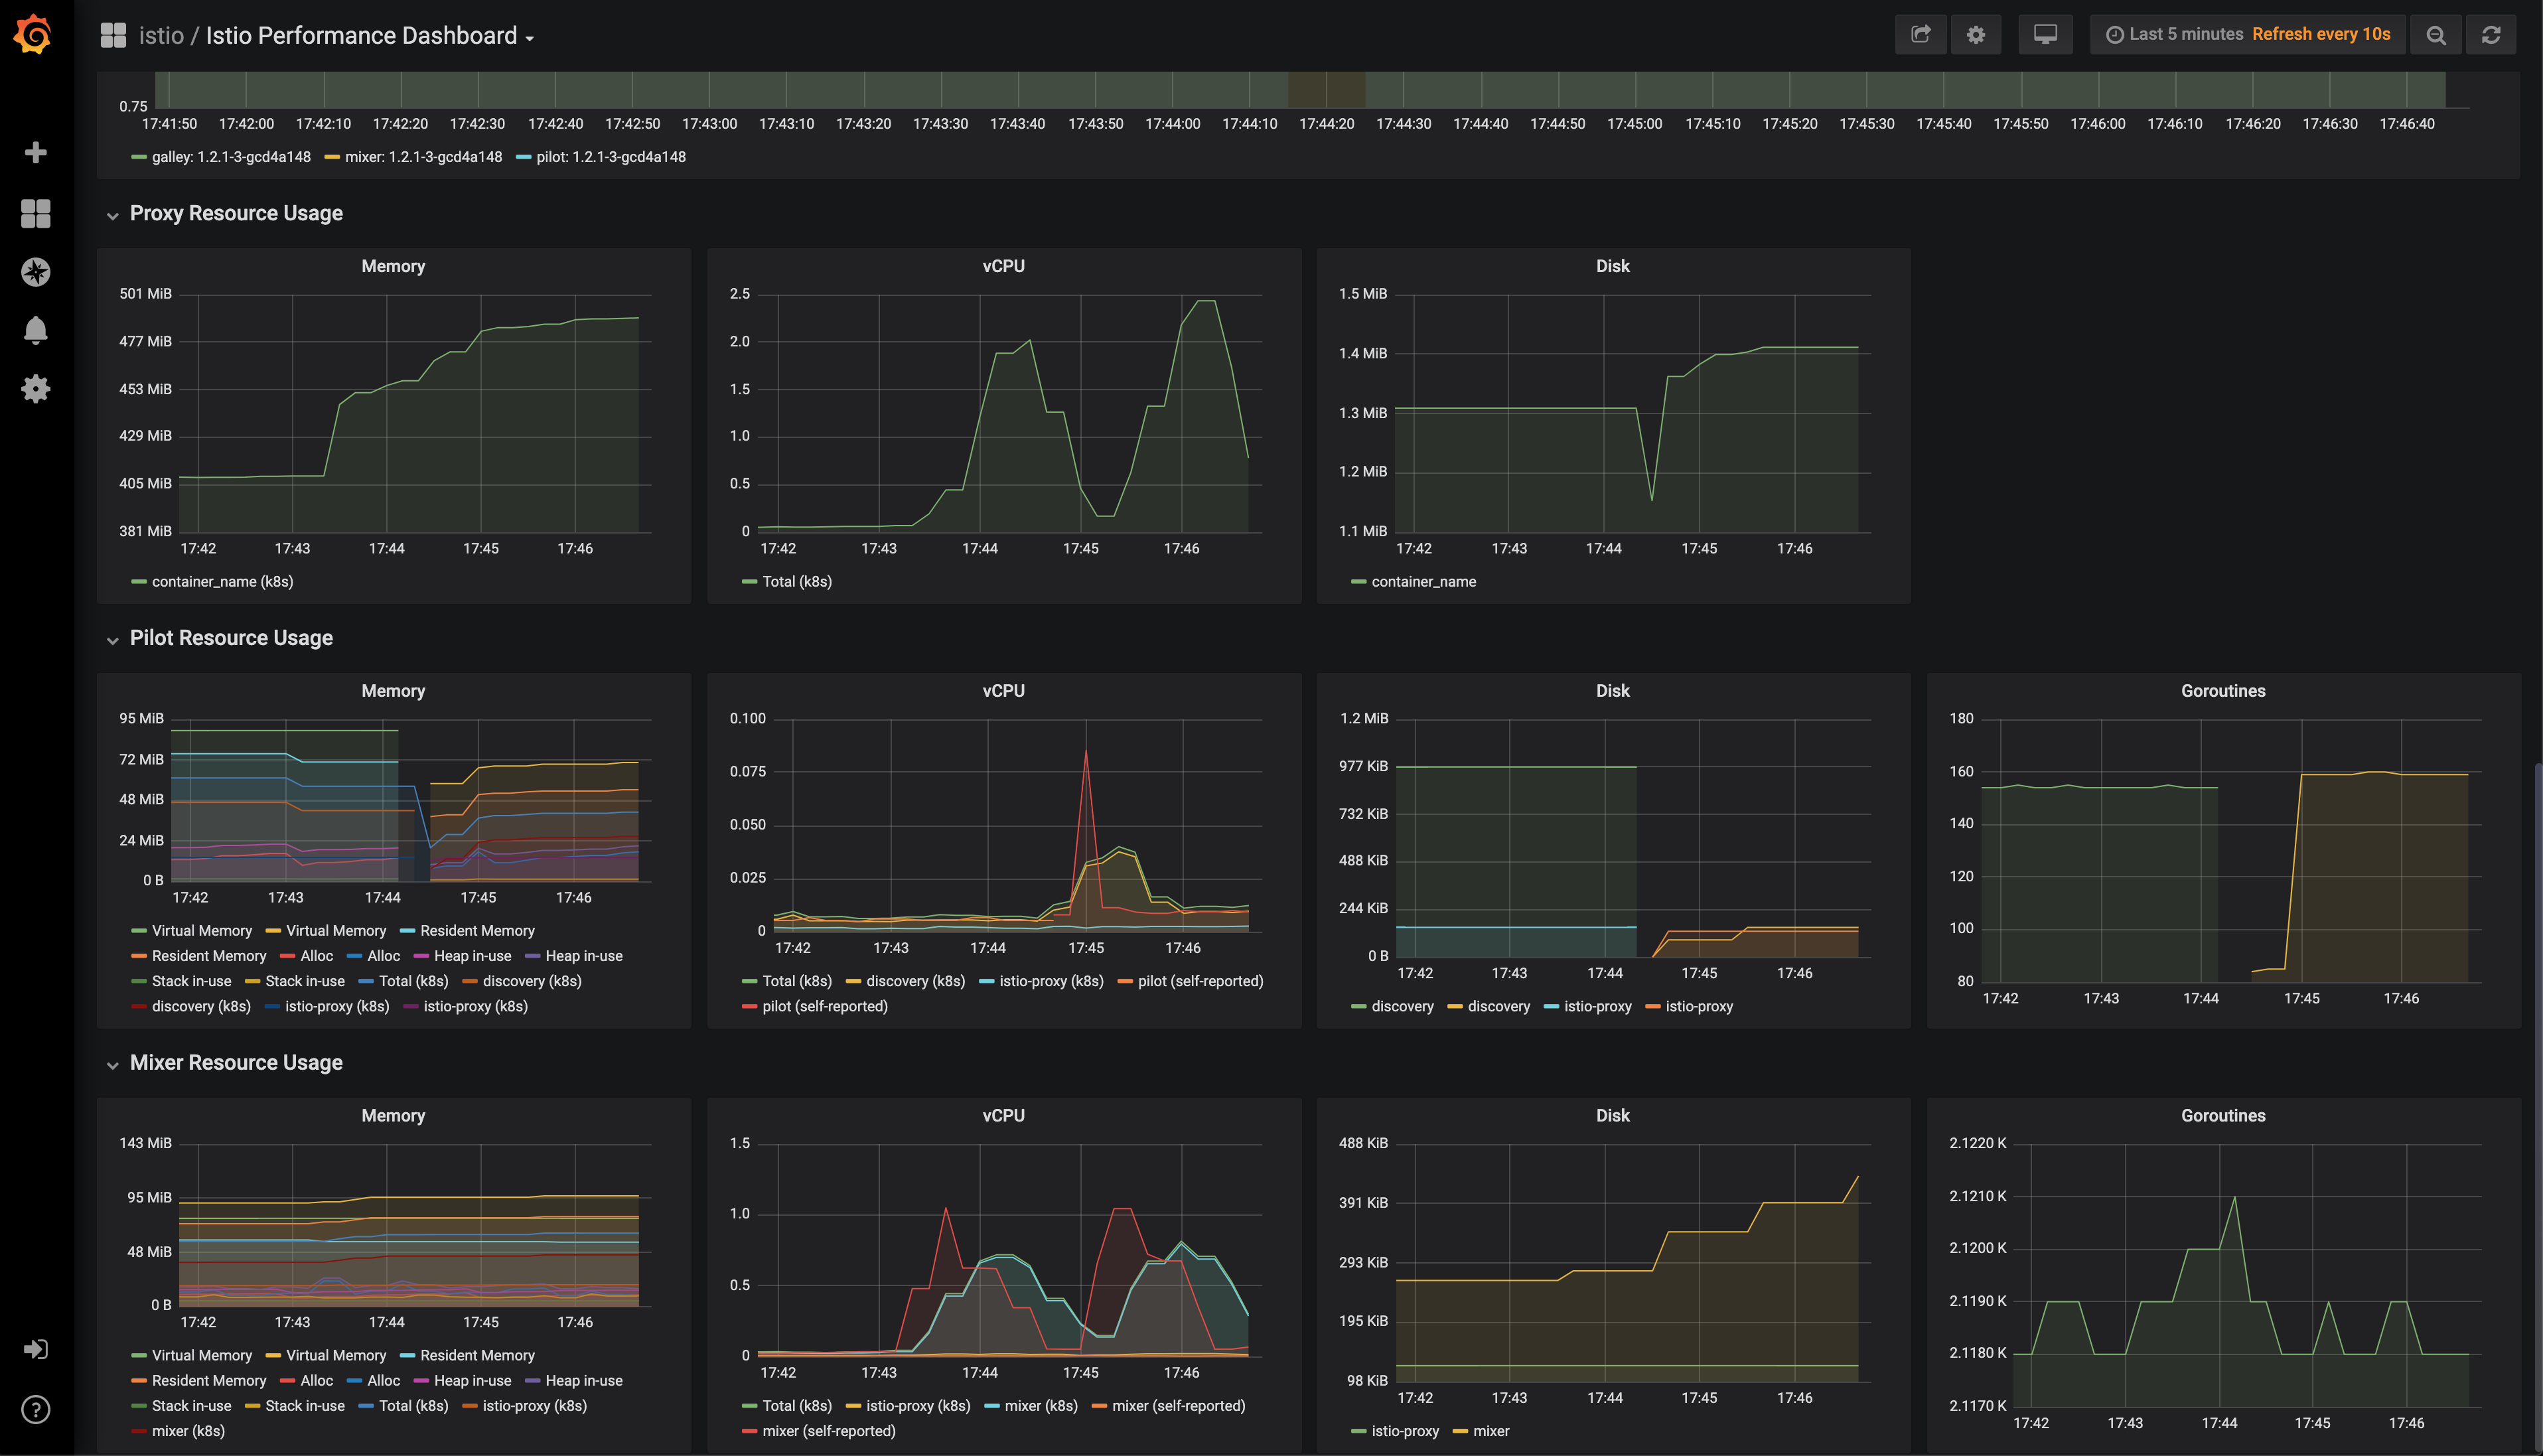Open the Alerting bell icon
The height and width of the screenshot is (1456, 2543).
[x=35, y=330]
